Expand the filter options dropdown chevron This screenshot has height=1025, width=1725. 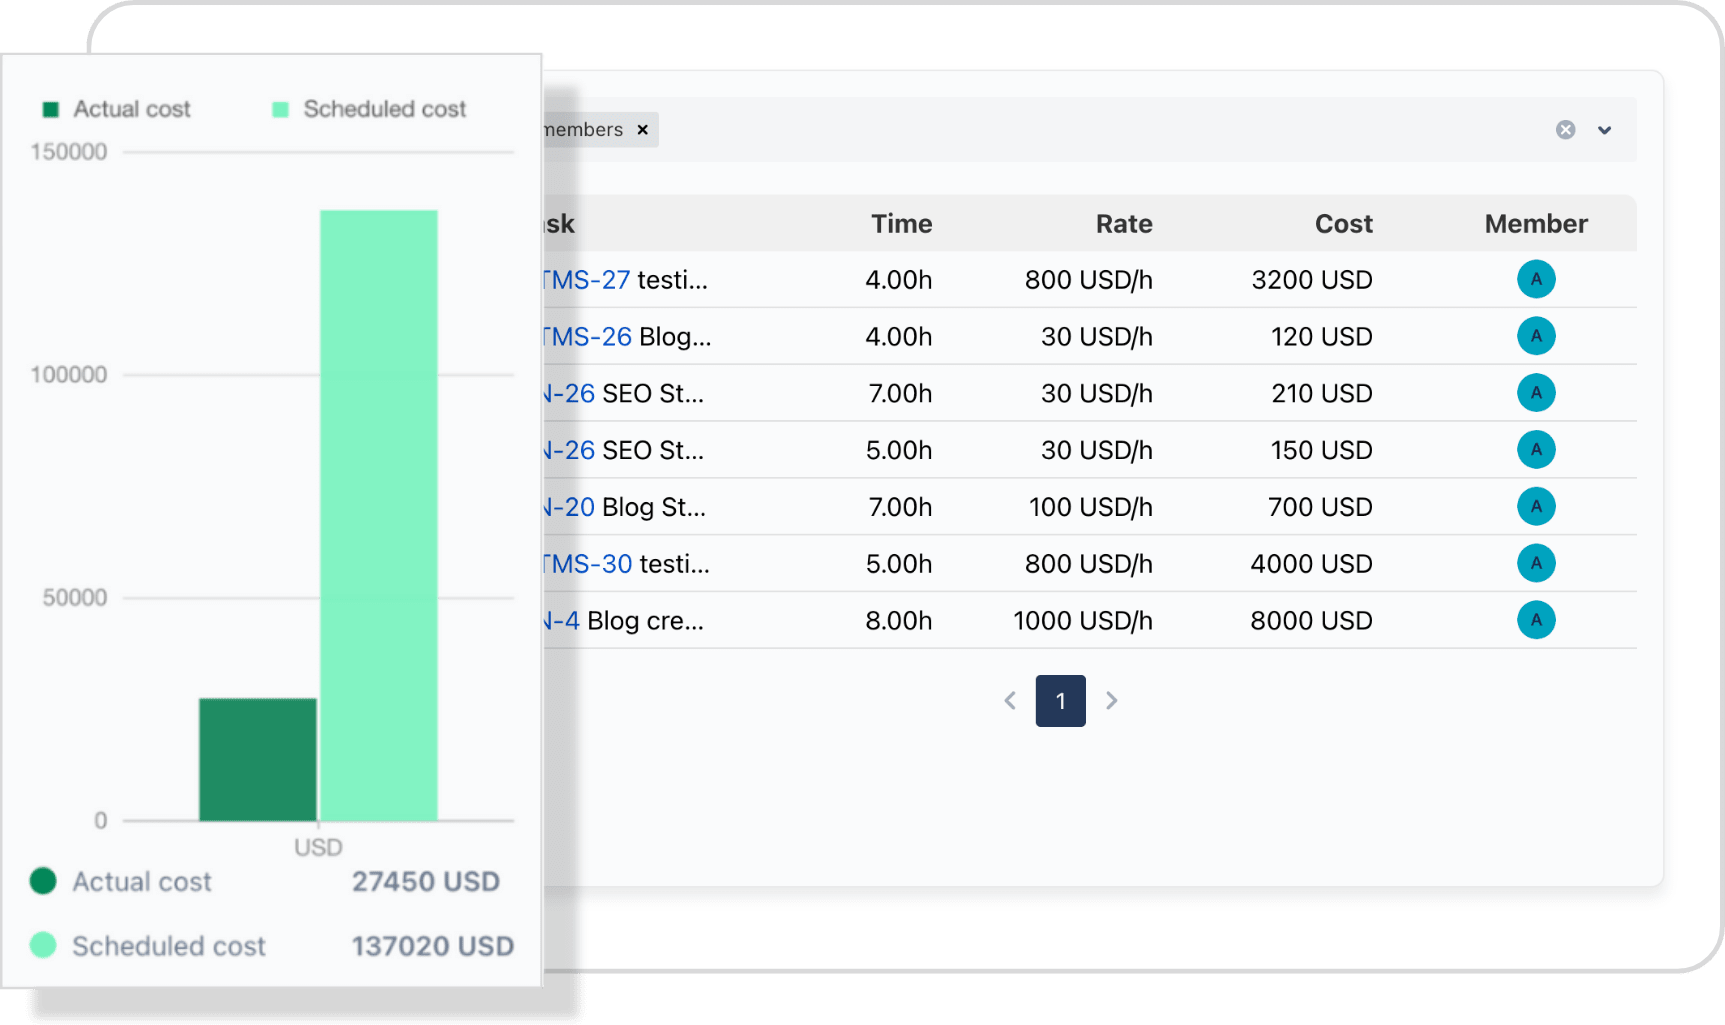tap(1606, 130)
